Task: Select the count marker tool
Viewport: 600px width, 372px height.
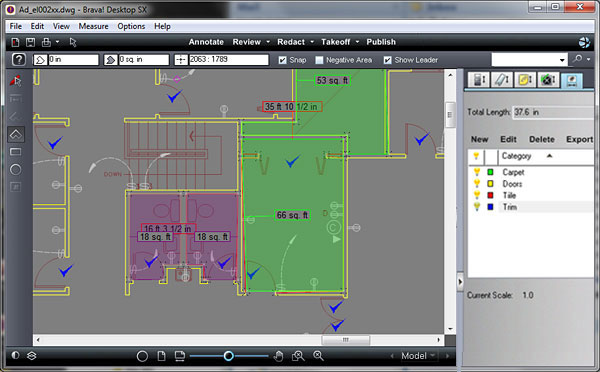Action: (15, 187)
